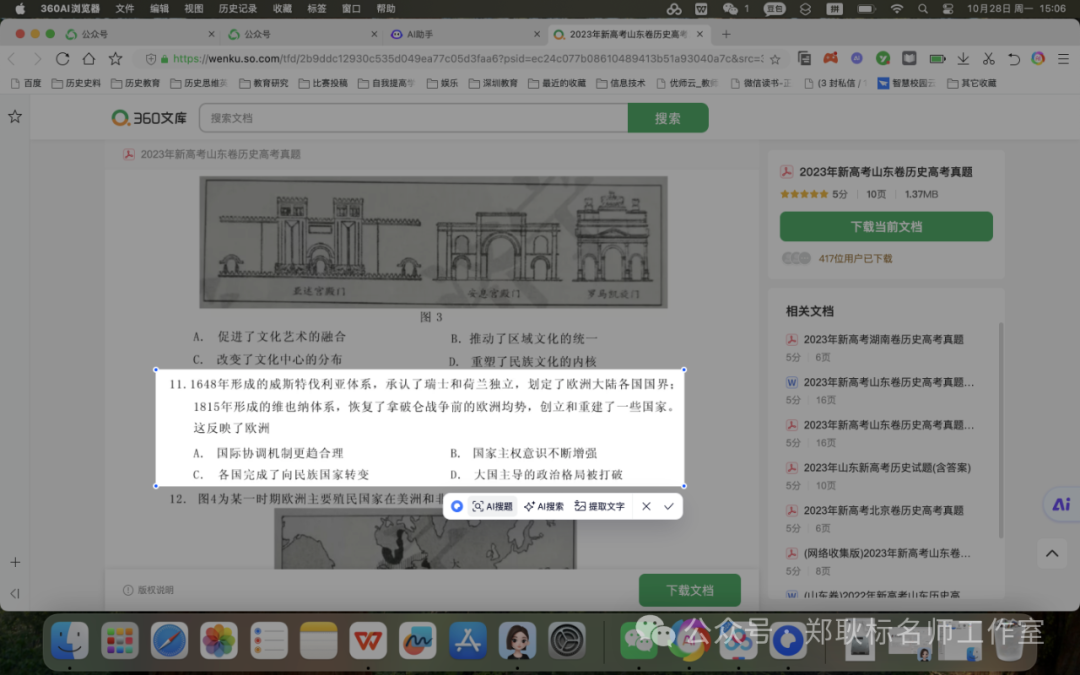Open the 视图 menu

pyautogui.click(x=194, y=8)
